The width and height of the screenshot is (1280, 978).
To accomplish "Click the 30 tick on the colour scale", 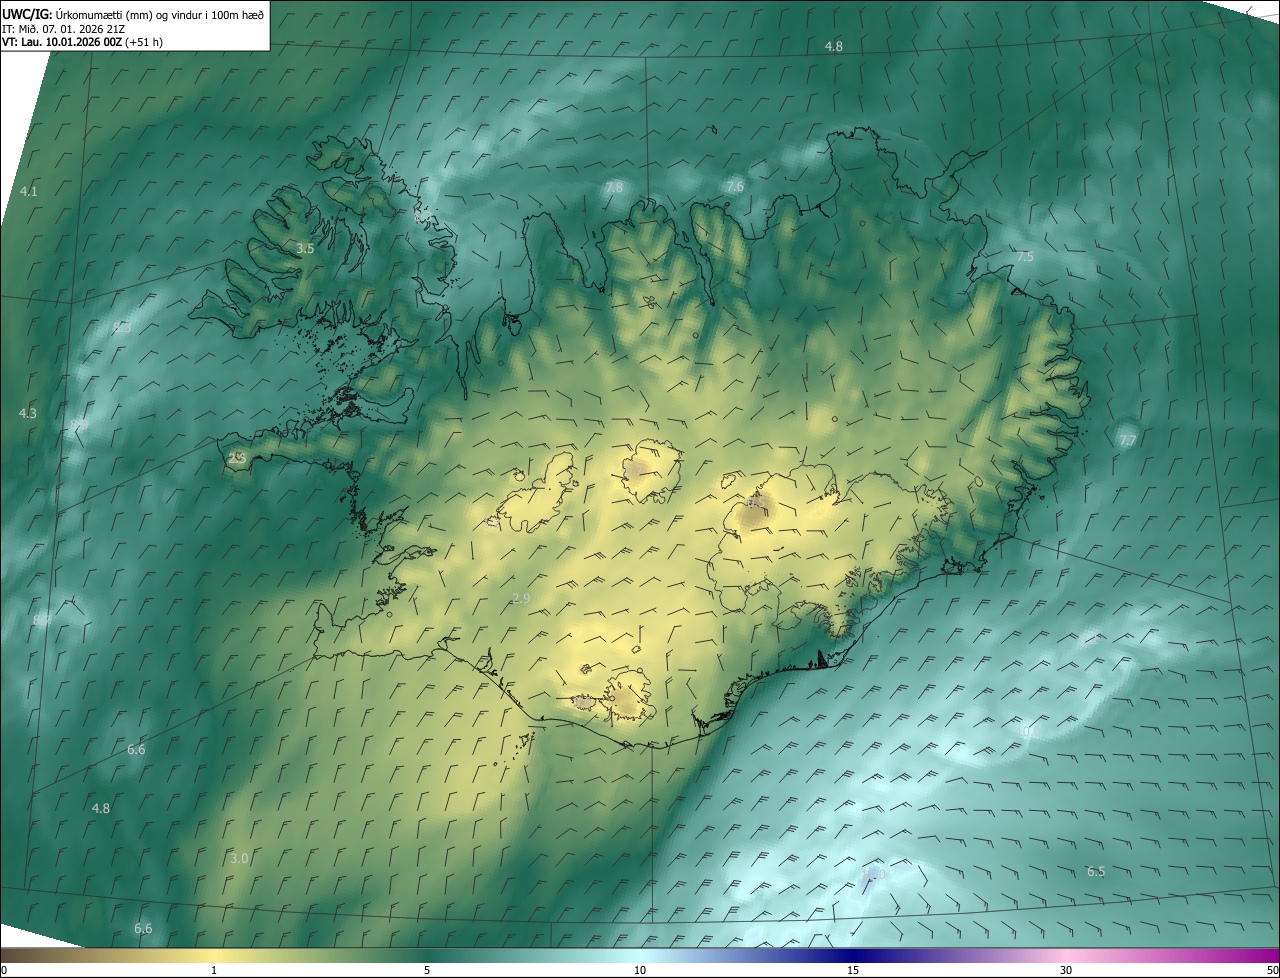I will (x=1066, y=970).
